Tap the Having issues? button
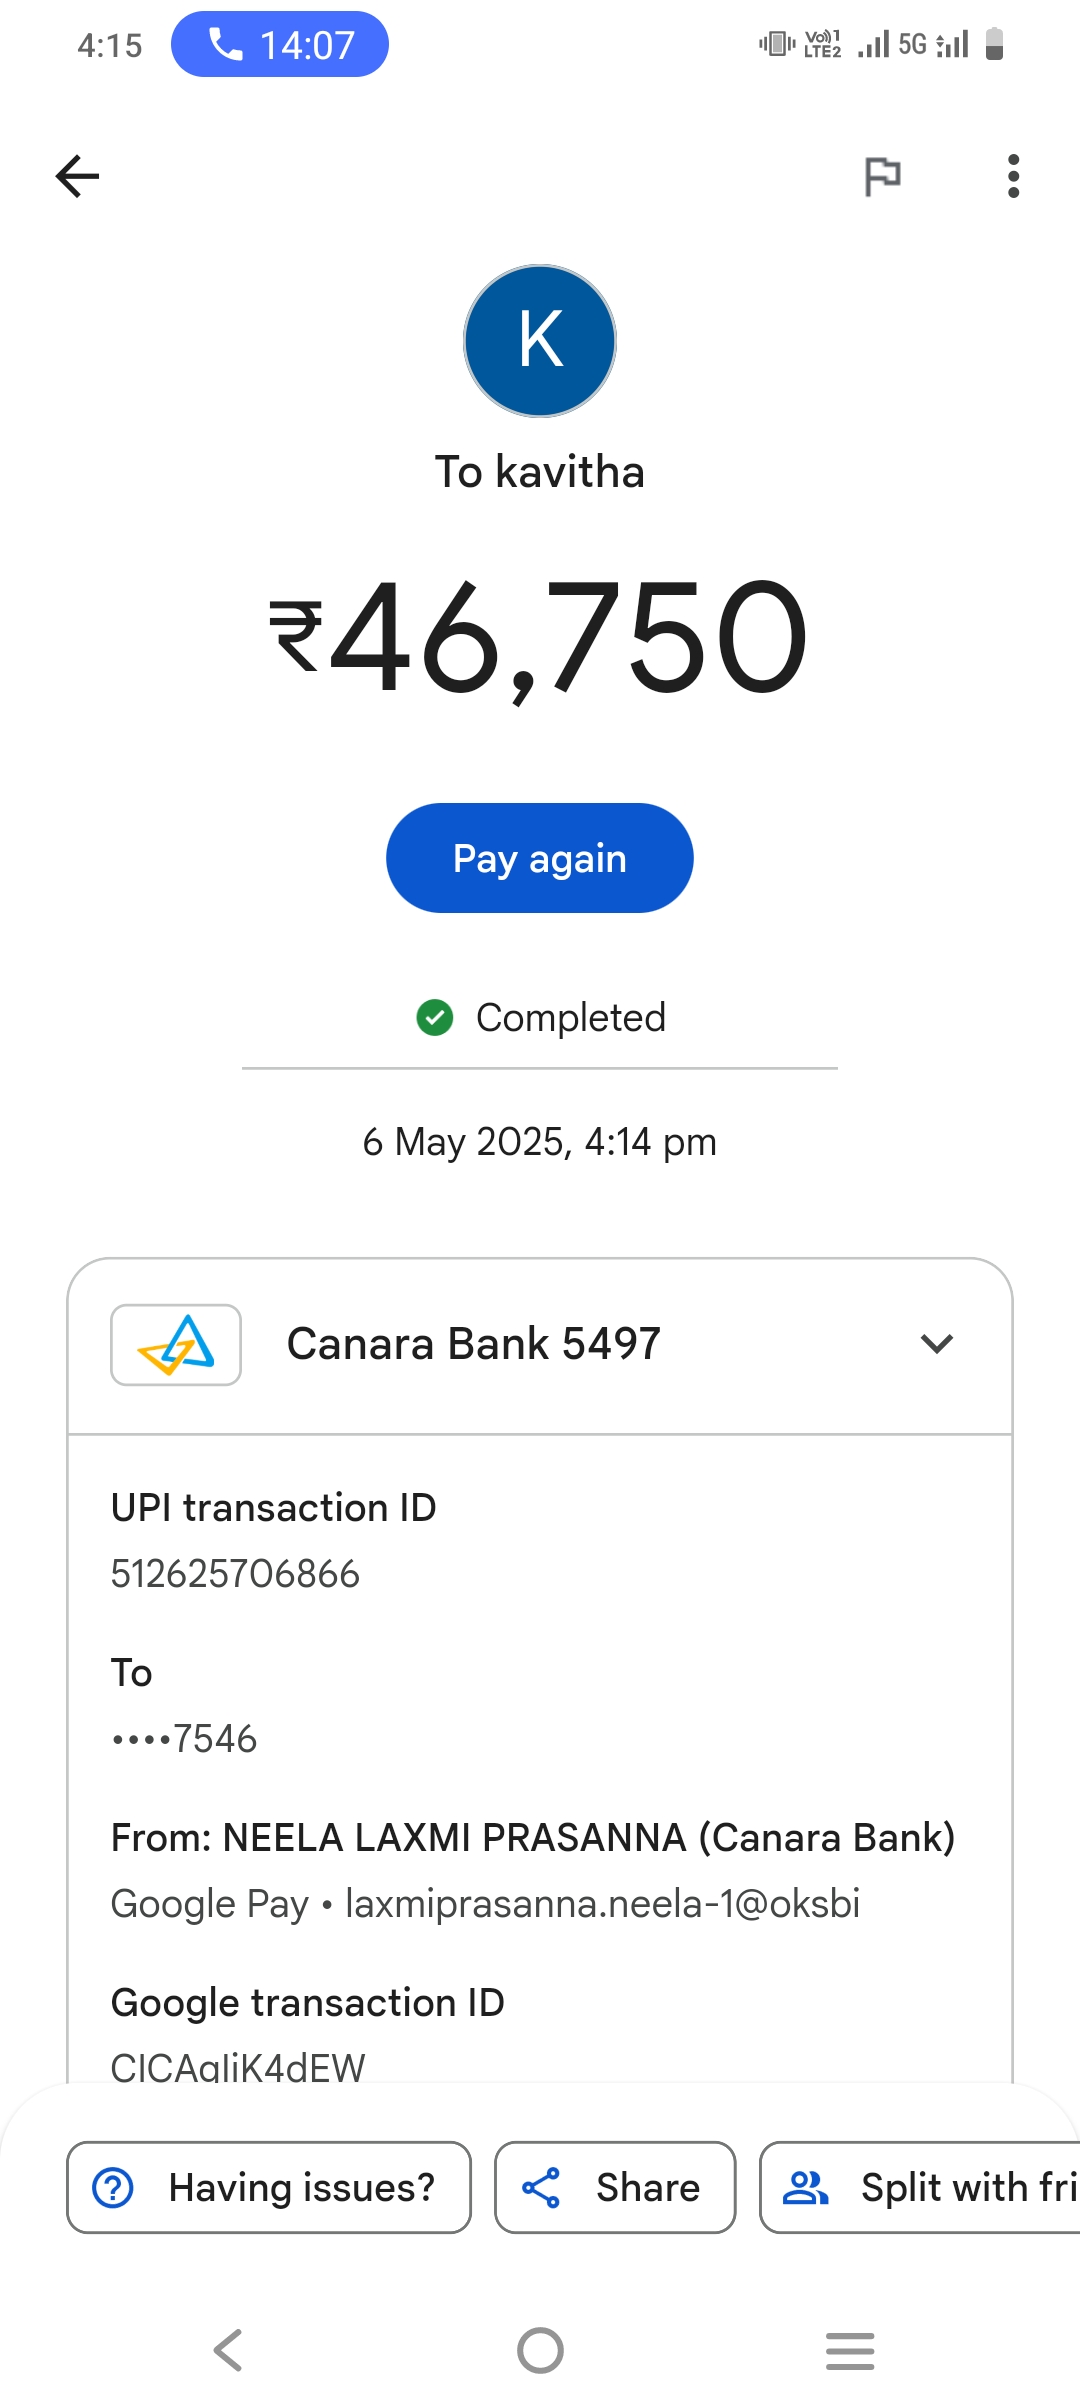 [269, 2187]
